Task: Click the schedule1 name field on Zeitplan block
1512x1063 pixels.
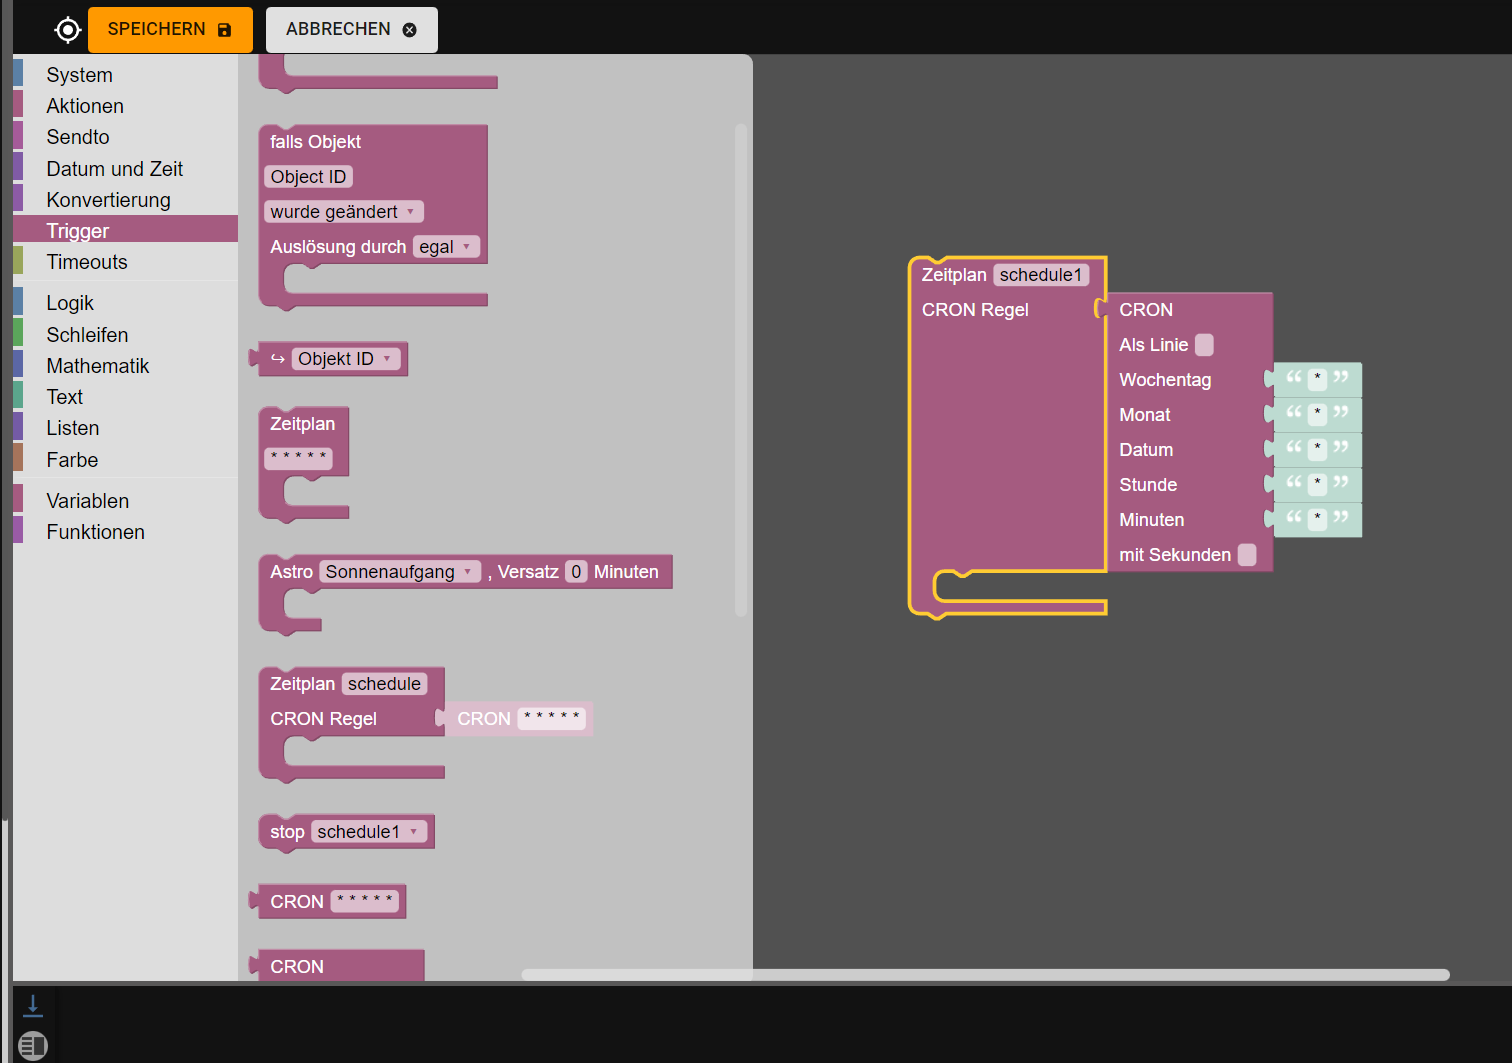Action: click(x=1041, y=275)
